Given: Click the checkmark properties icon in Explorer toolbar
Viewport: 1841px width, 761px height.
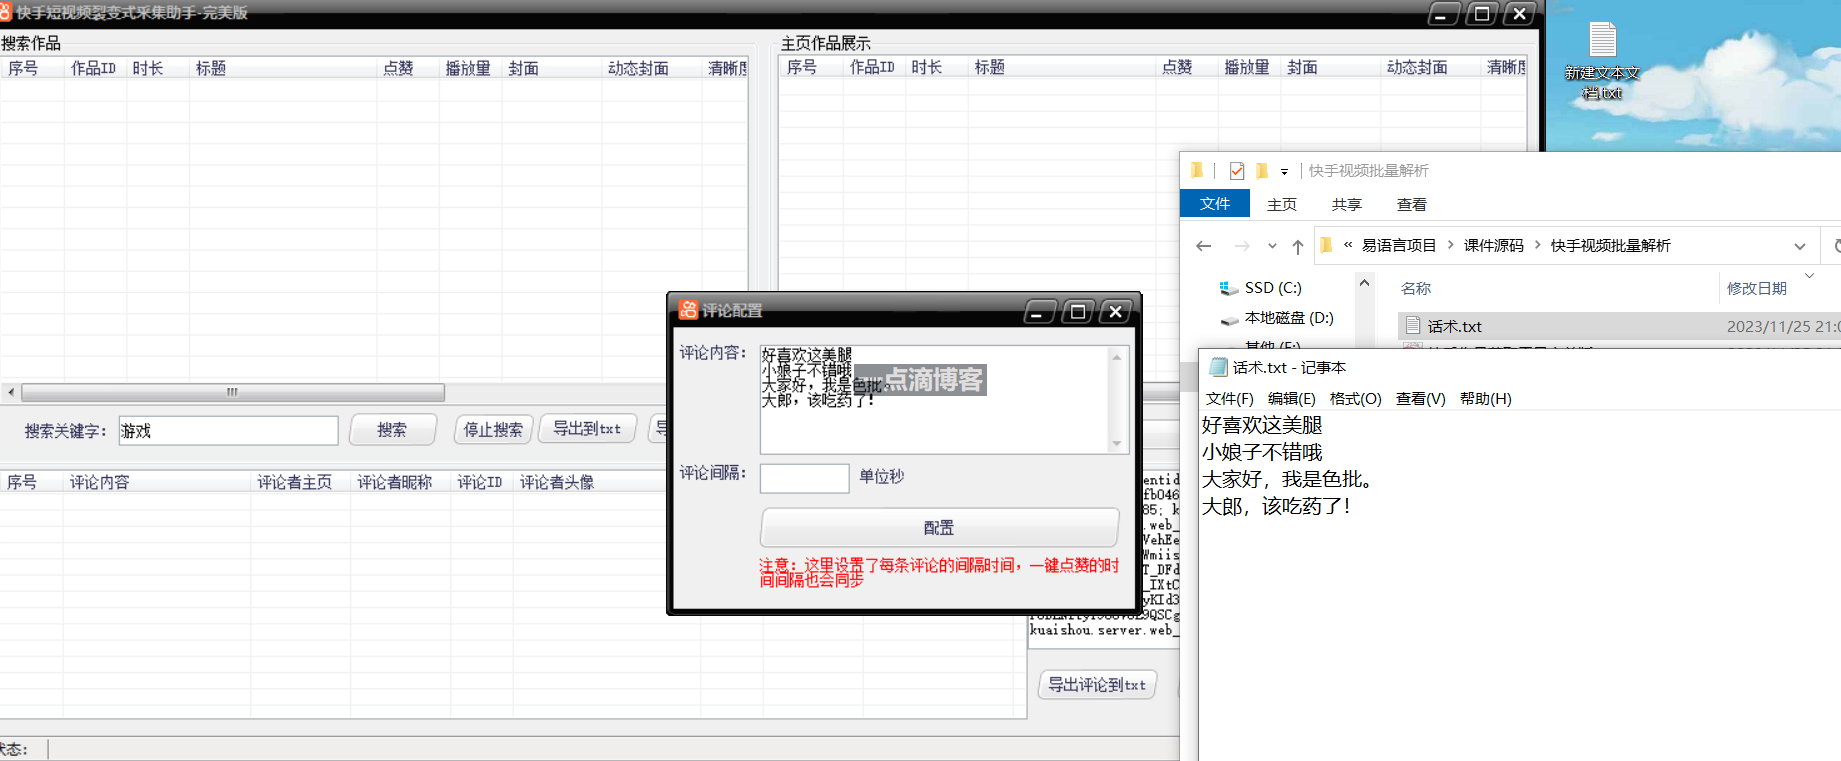Looking at the screenshot, I should pos(1237,171).
